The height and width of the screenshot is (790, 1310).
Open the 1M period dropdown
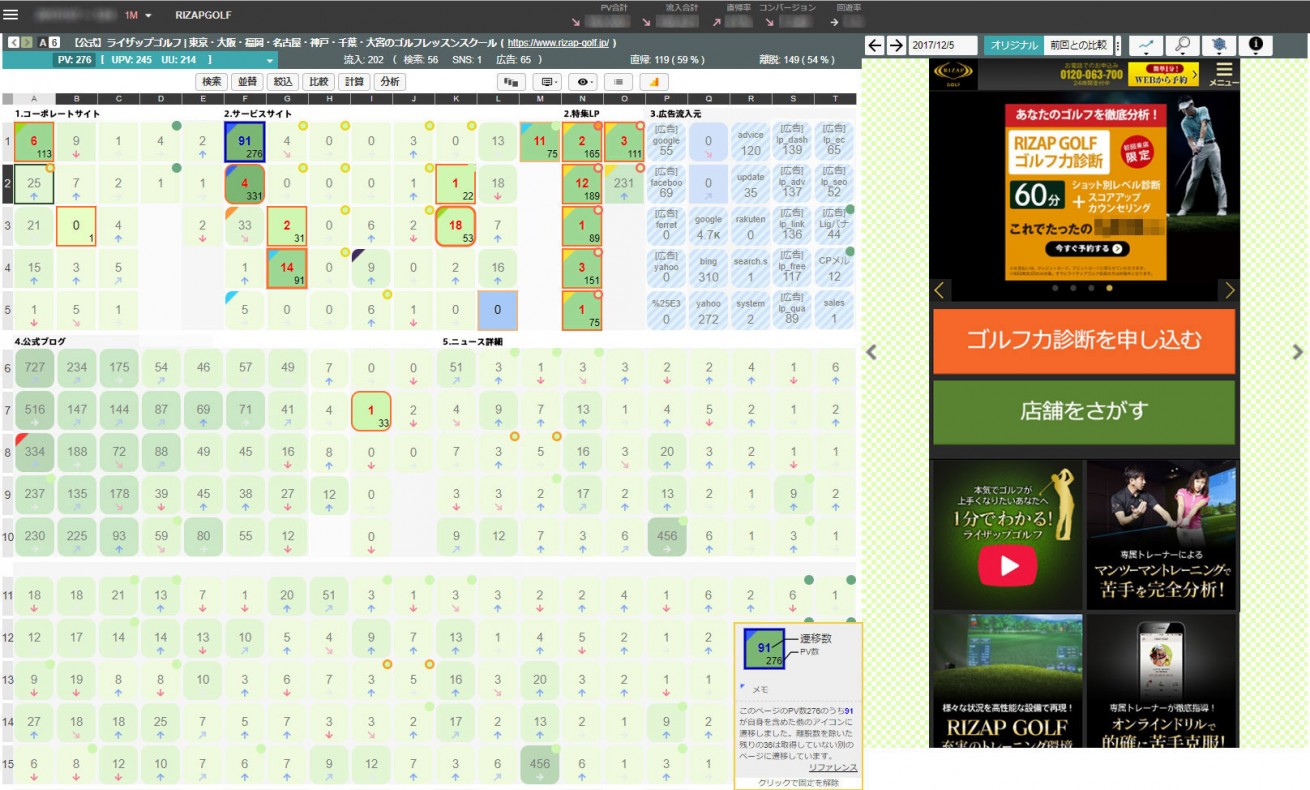point(138,16)
